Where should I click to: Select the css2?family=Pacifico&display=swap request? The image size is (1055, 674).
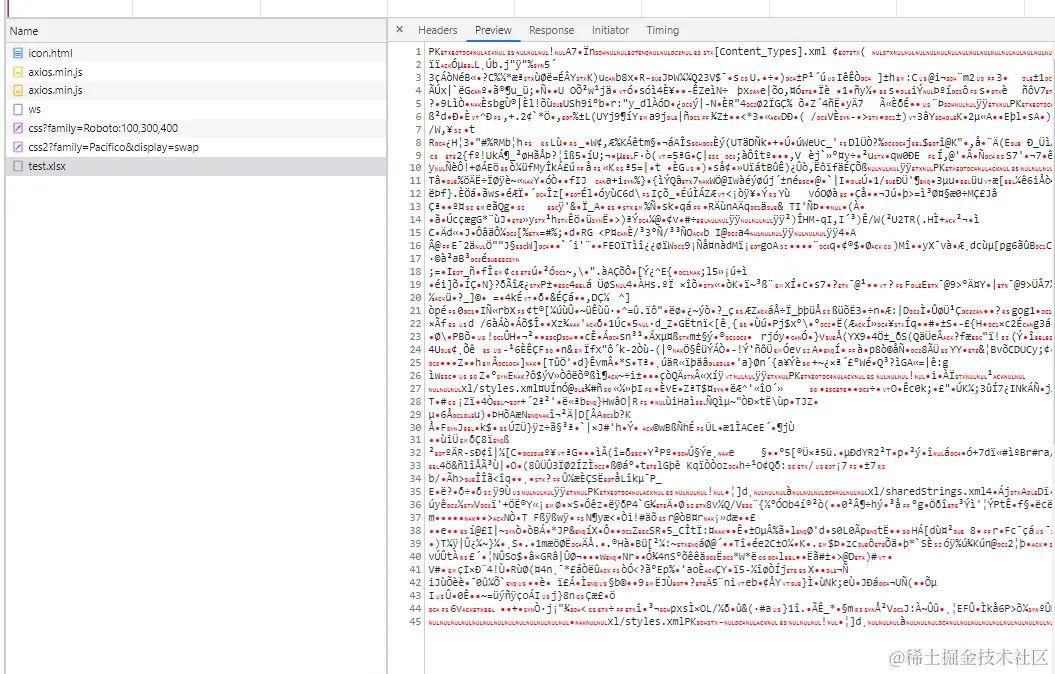(x=196, y=147)
